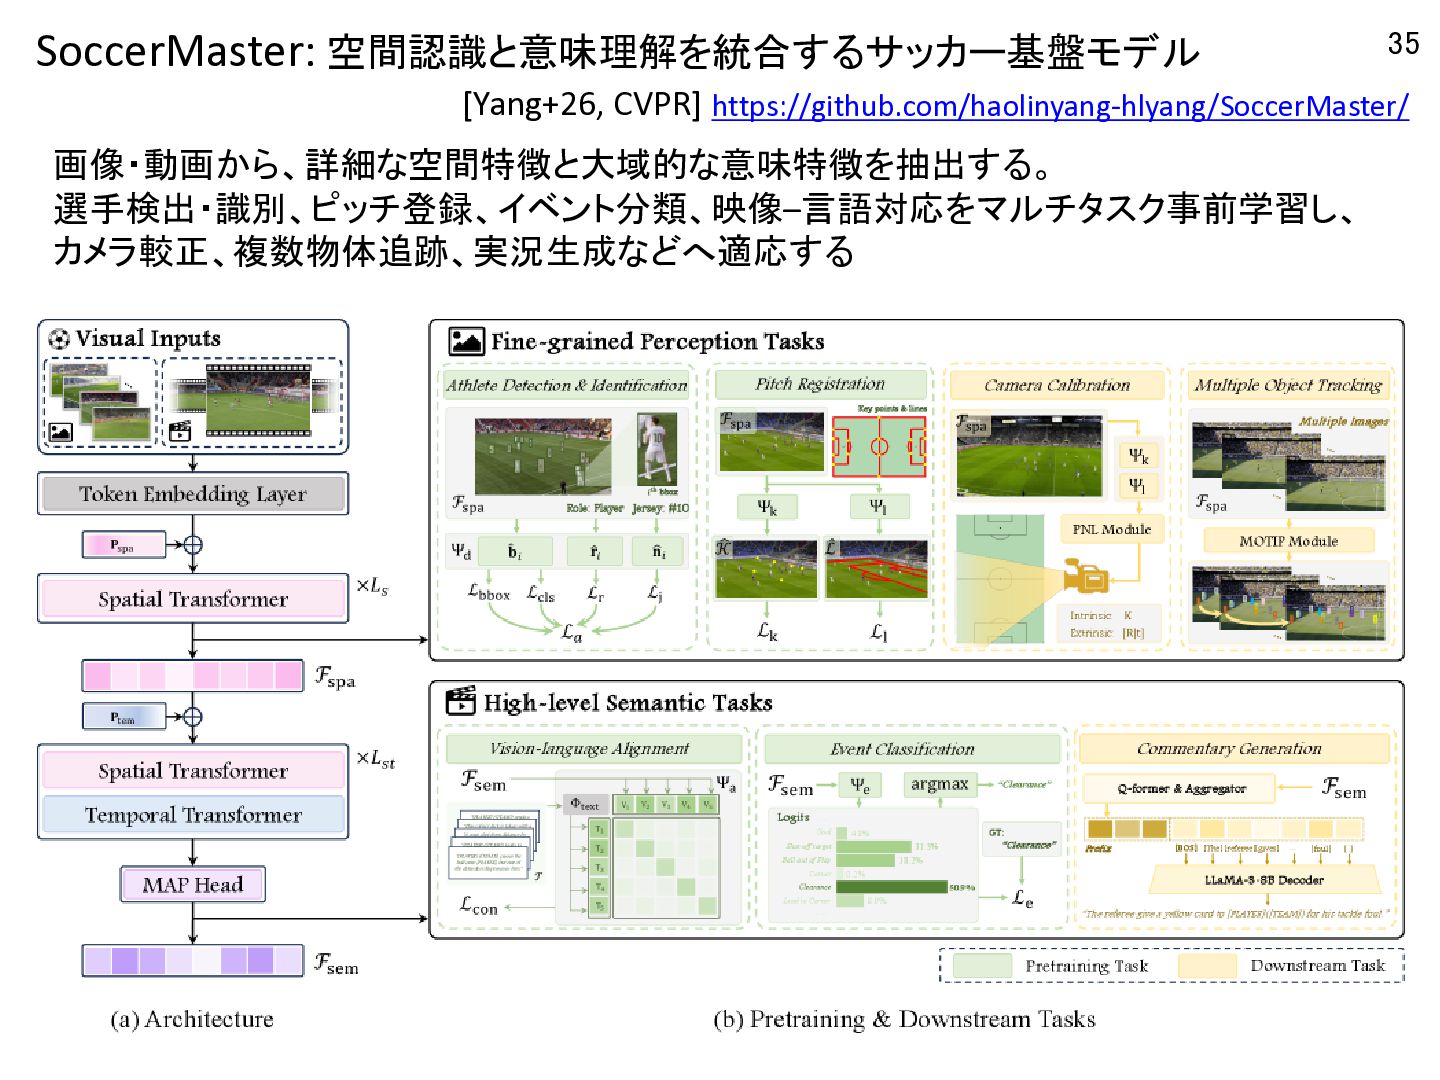Click the PNL Module box

(x=1112, y=529)
